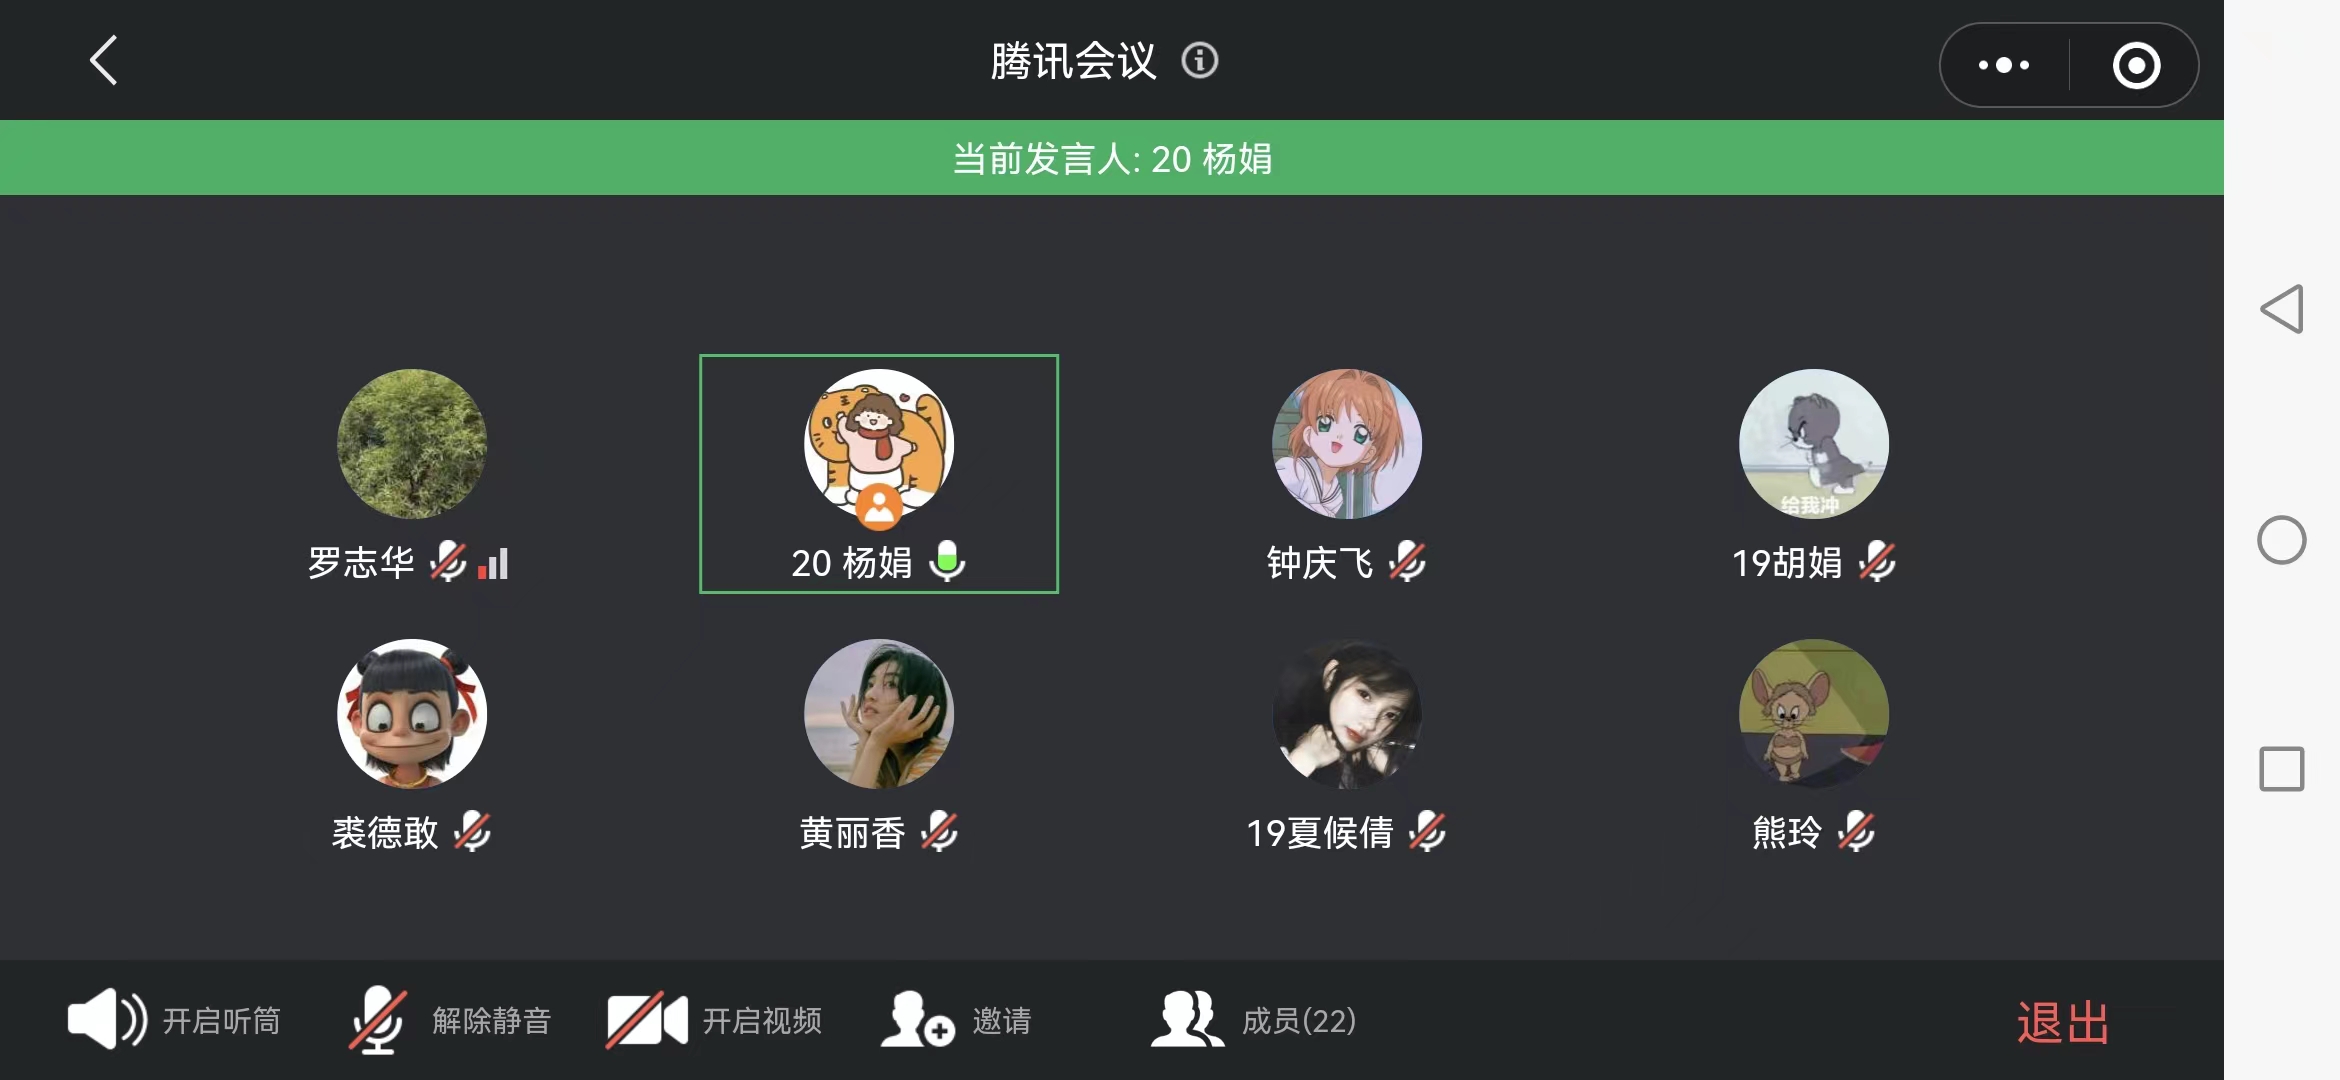Open the three-dots mini program menu
The image size is (2340, 1080).
[2004, 66]
